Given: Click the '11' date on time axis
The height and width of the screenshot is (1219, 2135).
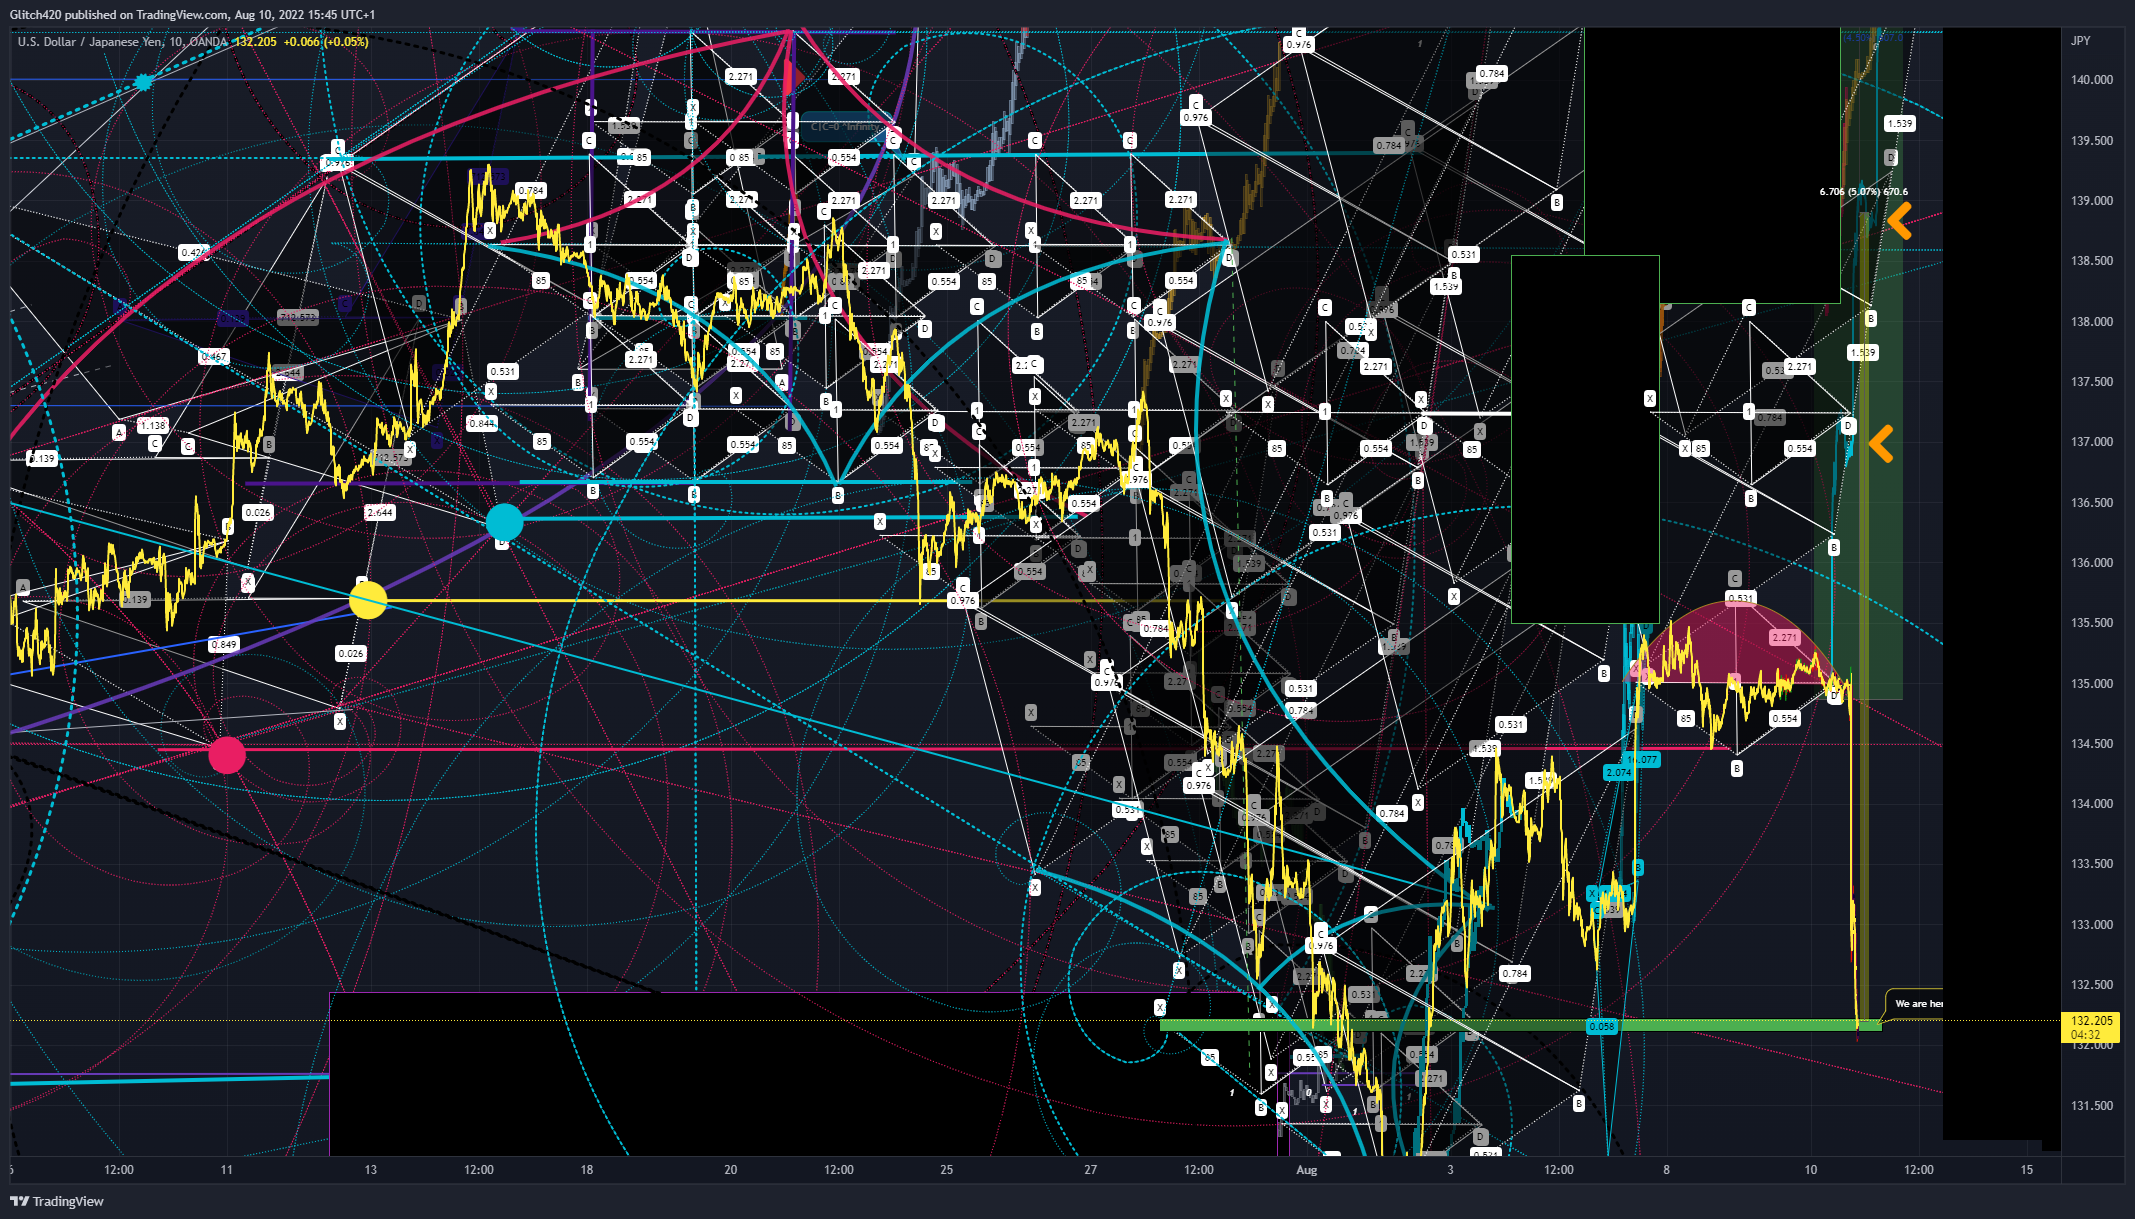Looking at the screenshot, I should coord(227,1170).
